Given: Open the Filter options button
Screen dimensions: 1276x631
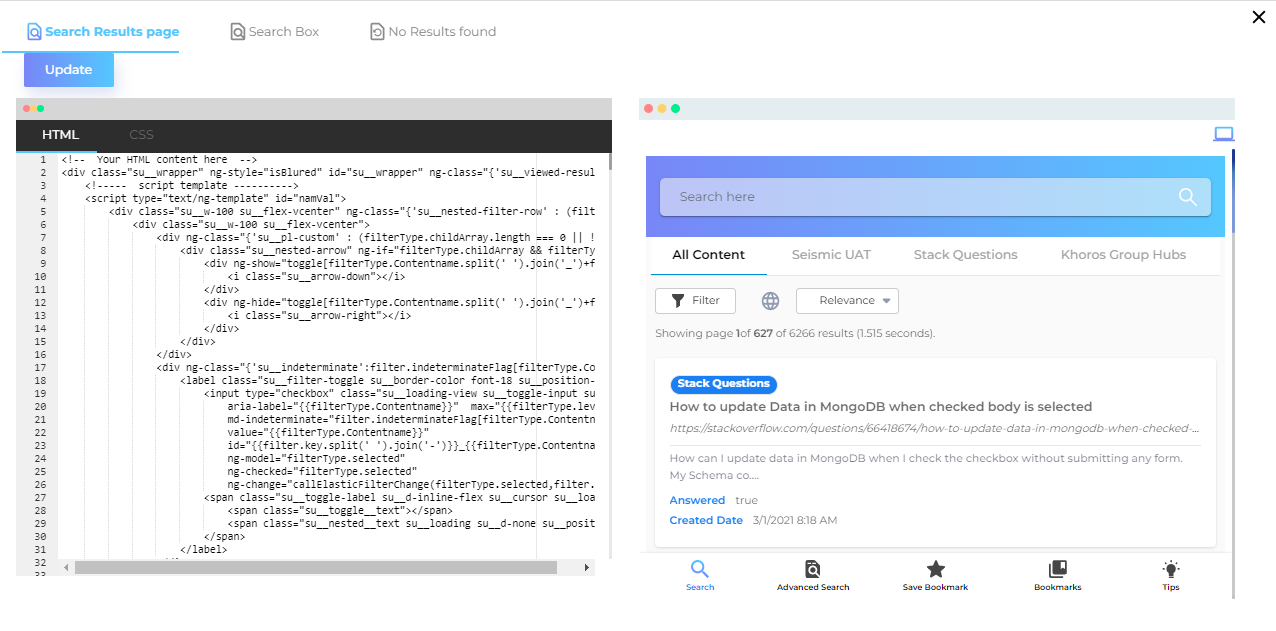Looking at the screenshot, I should [695, 301].
